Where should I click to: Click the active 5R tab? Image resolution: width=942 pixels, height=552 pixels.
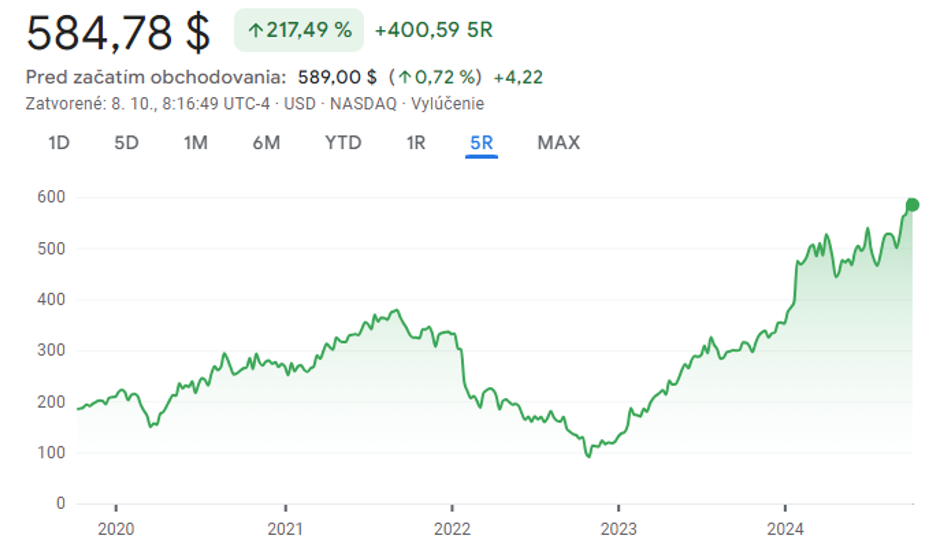(x=481, y=143)
